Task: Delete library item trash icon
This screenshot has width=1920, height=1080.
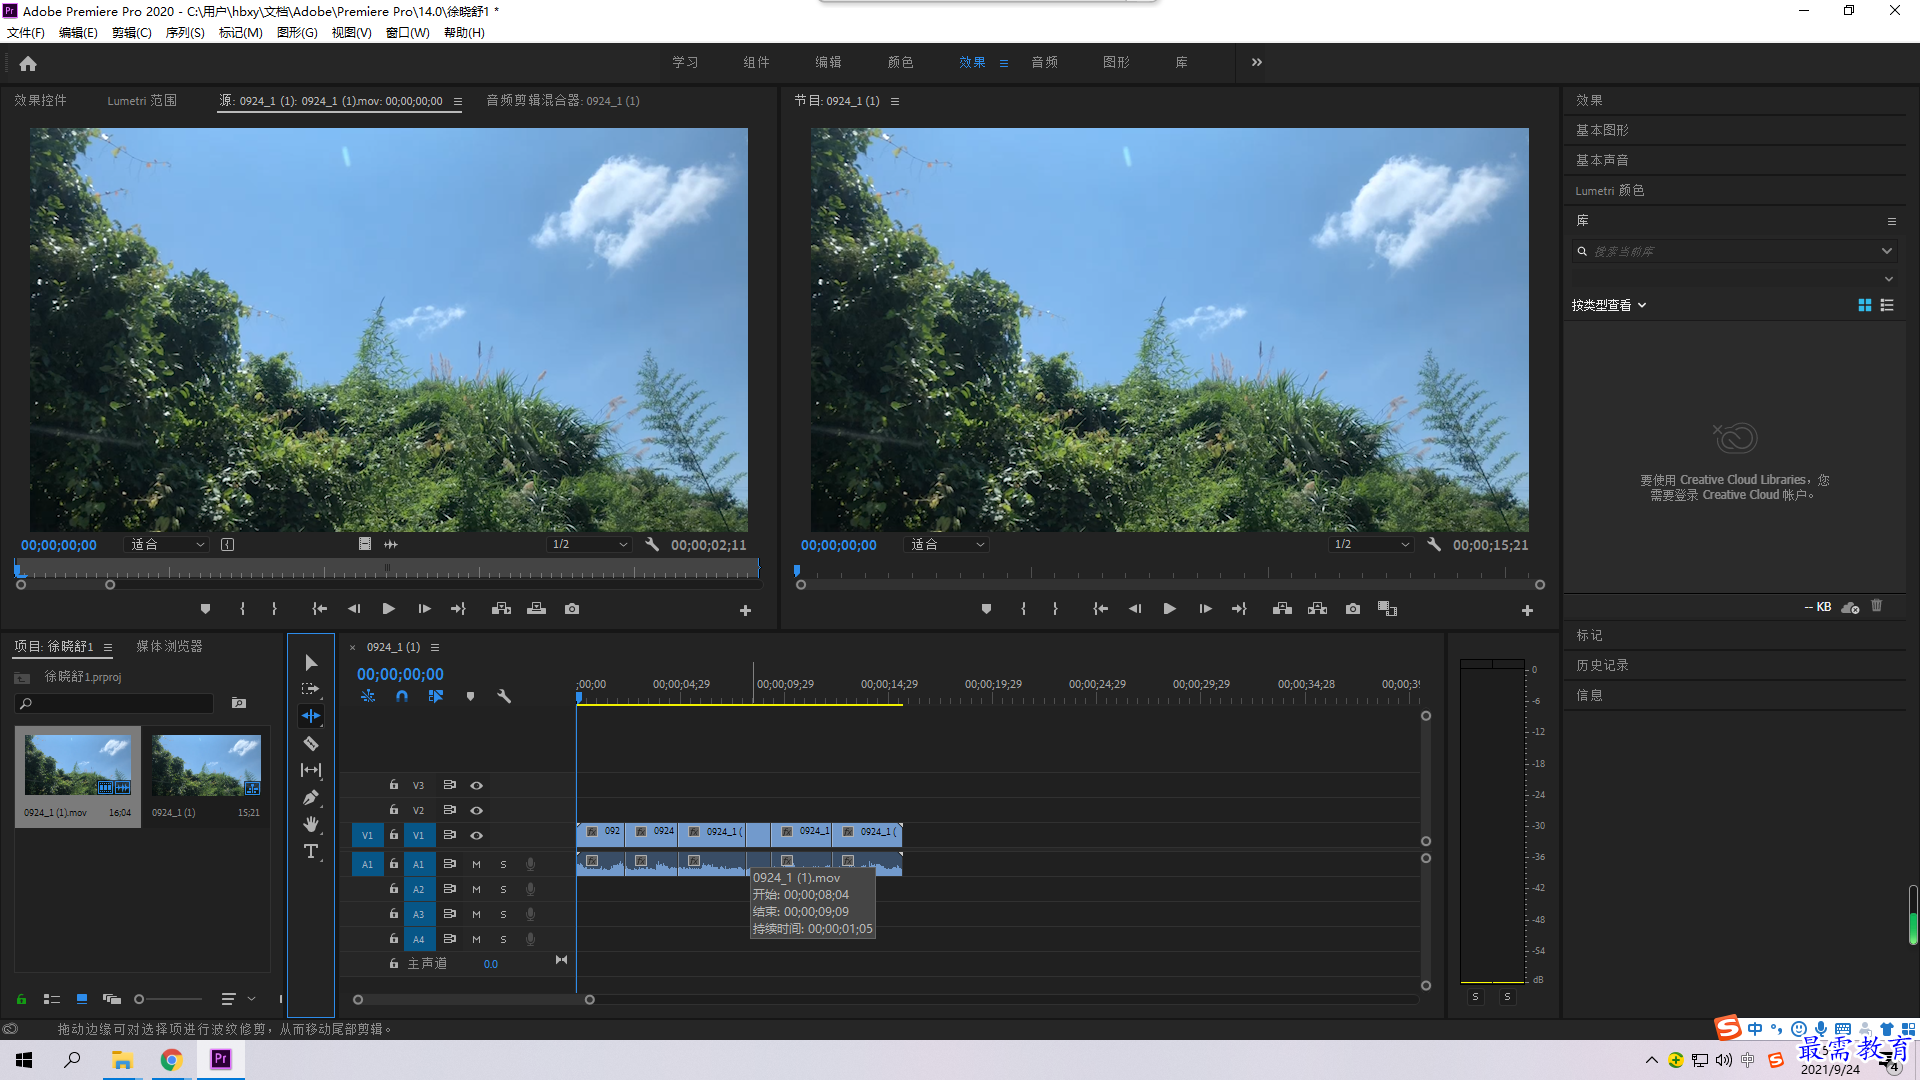Action: pos(1877,606)
